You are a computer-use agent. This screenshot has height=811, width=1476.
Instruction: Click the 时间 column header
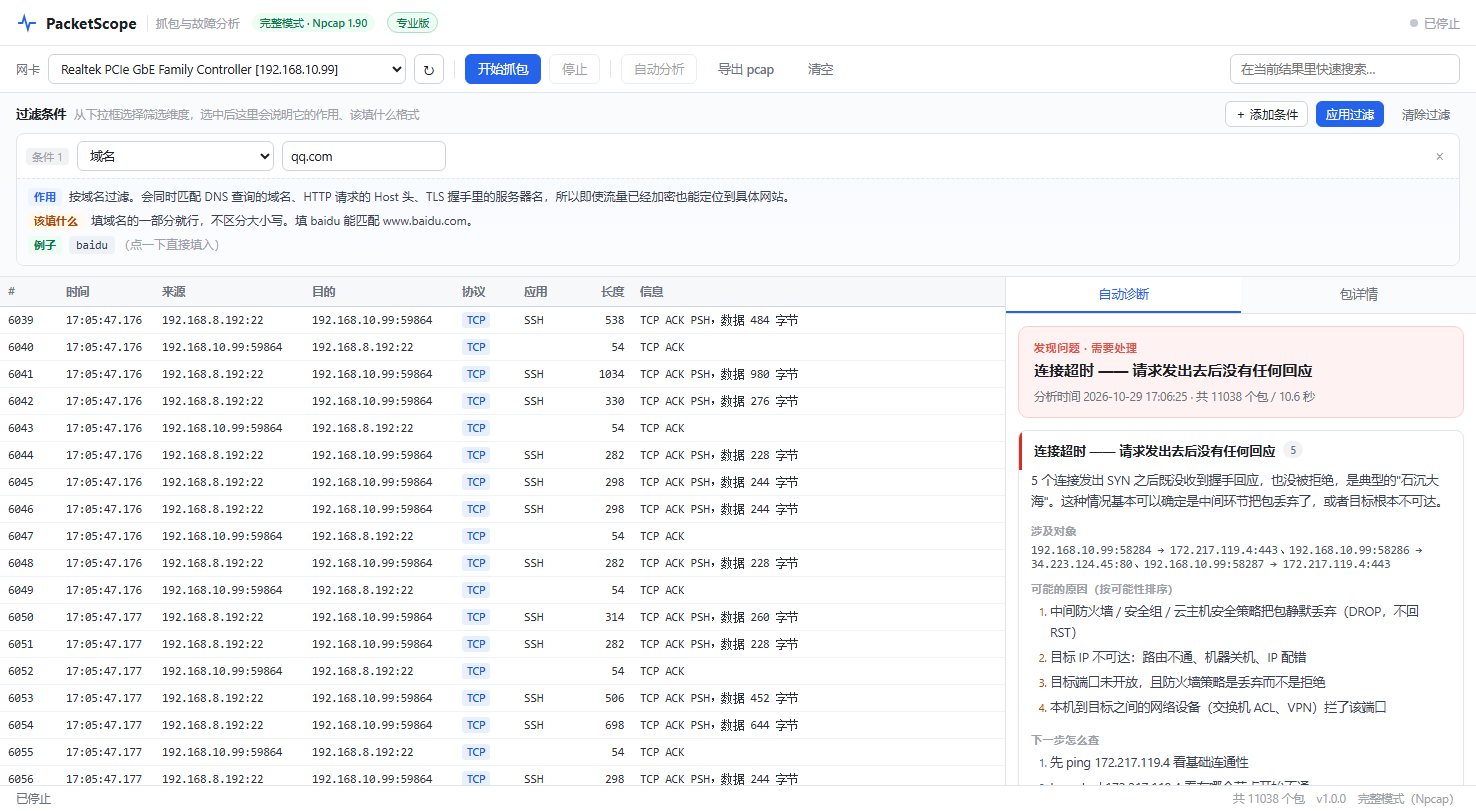click(78, 292)
